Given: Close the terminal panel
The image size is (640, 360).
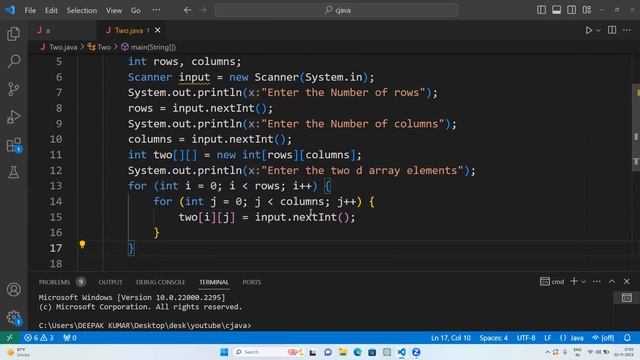Looking at the screenshot, I should (x=627, y=281).
